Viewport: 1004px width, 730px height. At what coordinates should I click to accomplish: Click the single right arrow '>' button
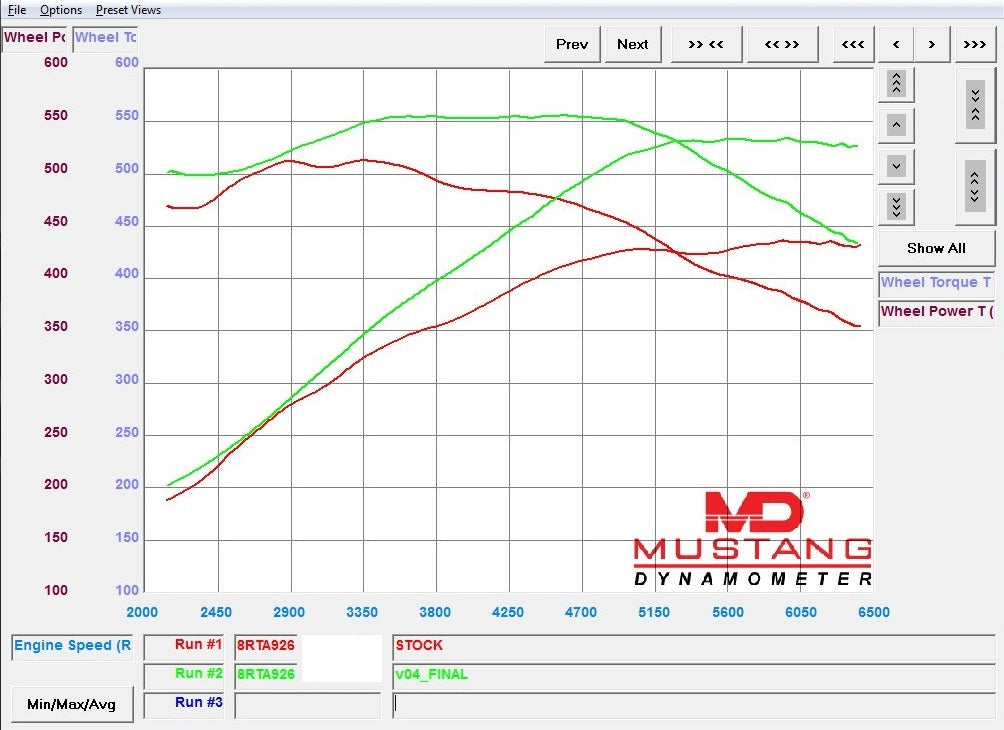pyautogui.click(x=932, y=44)
